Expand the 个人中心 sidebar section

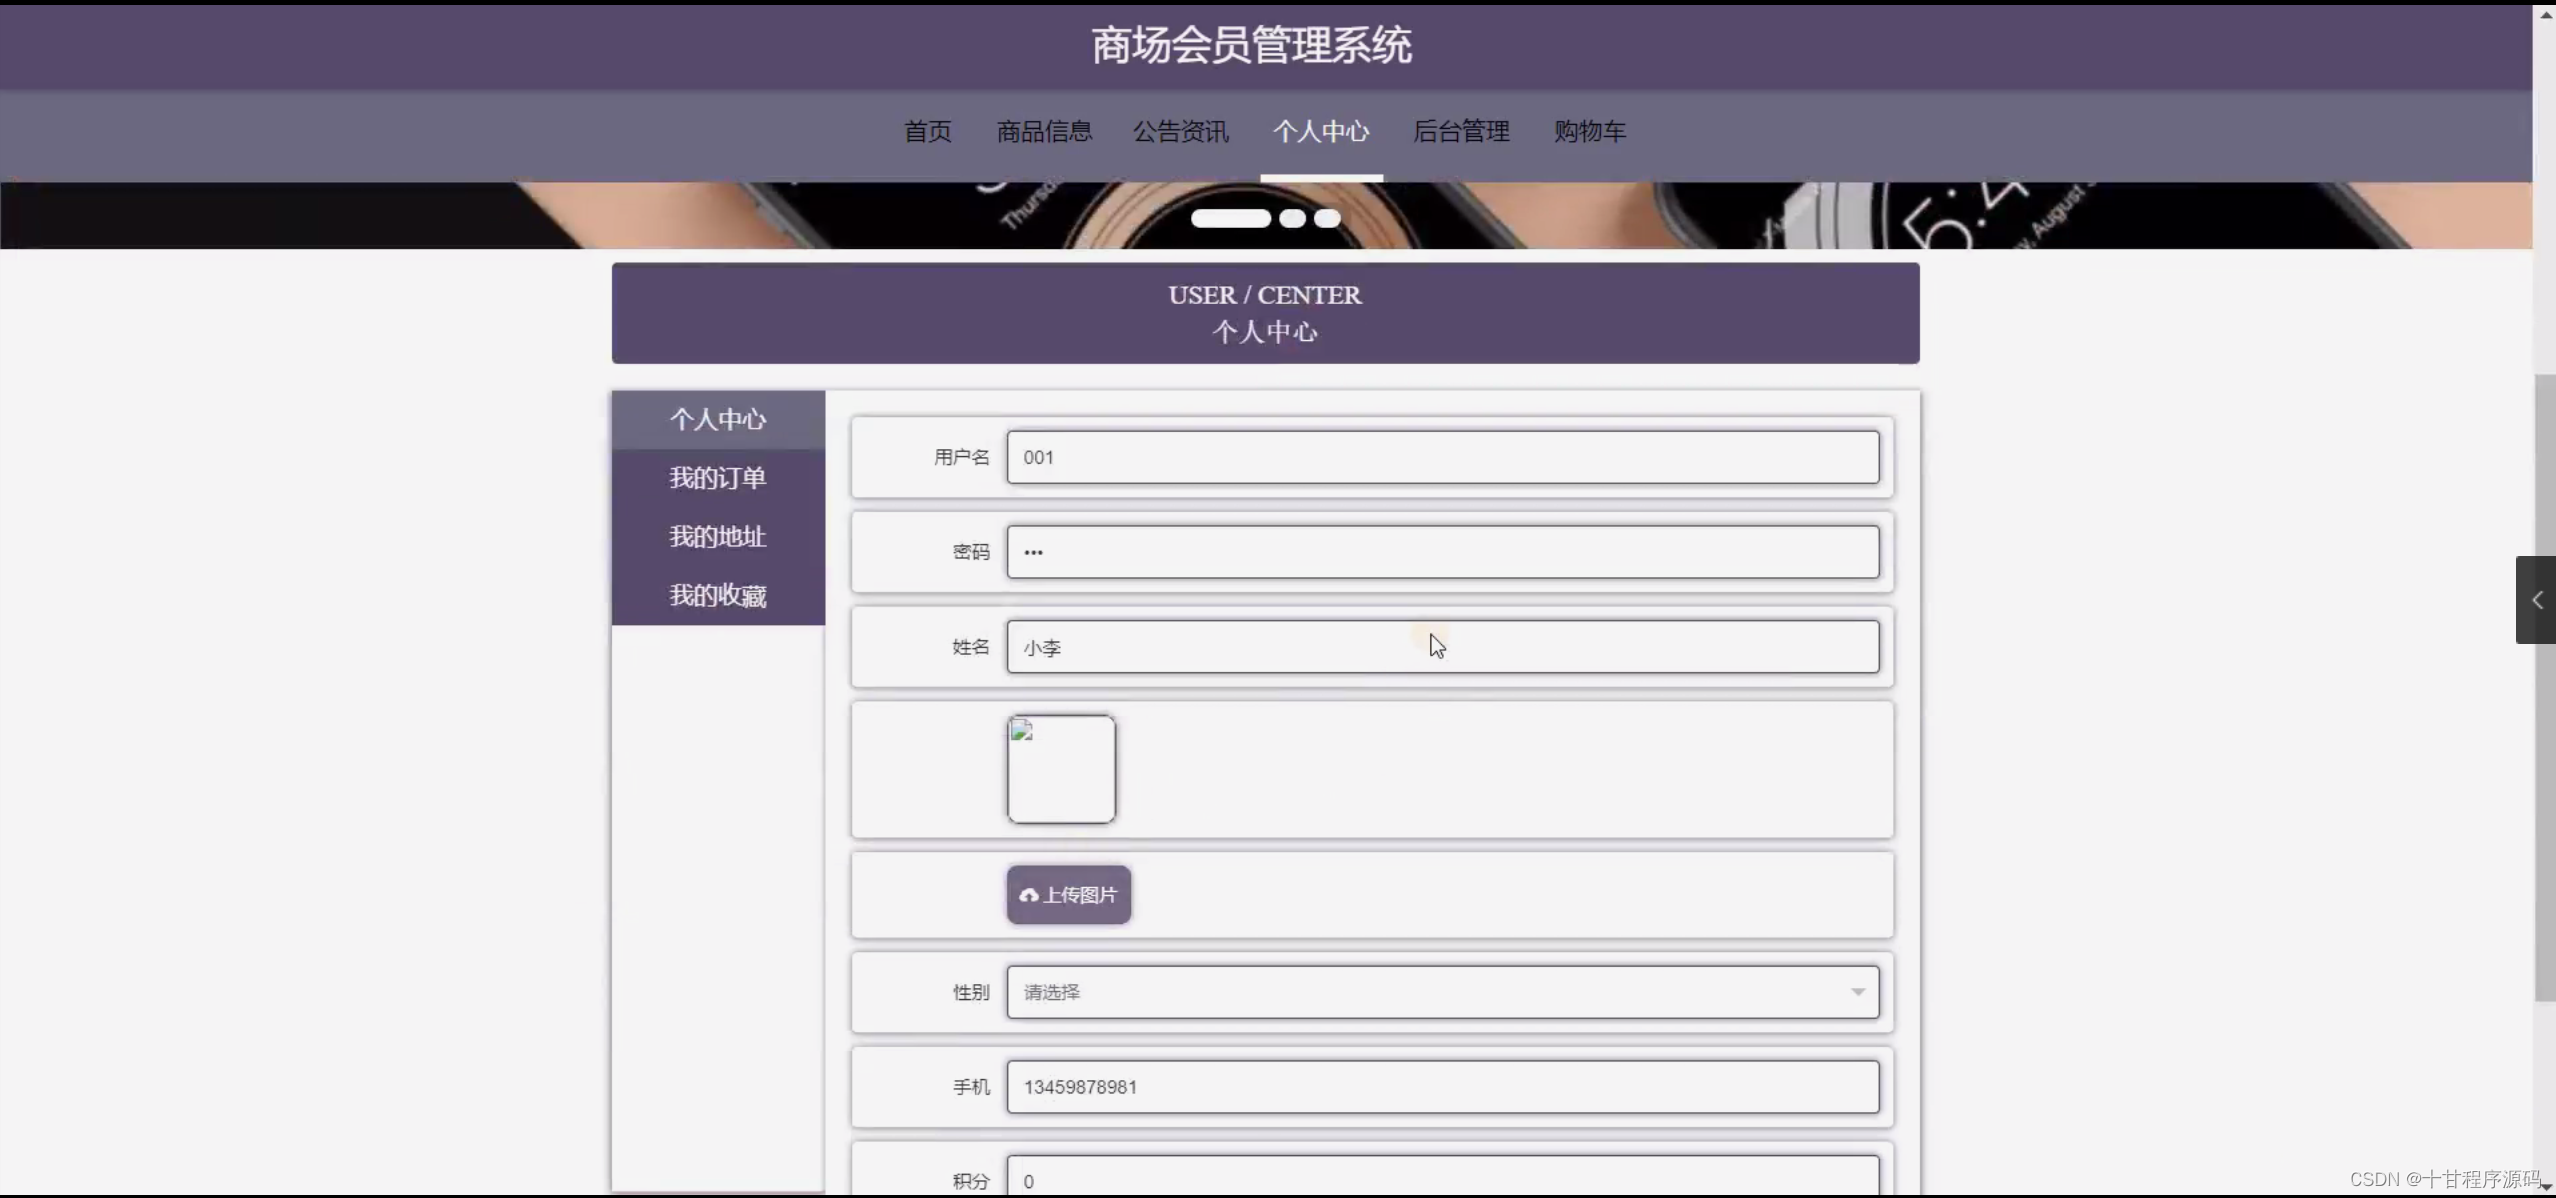(x=716, y=419)
